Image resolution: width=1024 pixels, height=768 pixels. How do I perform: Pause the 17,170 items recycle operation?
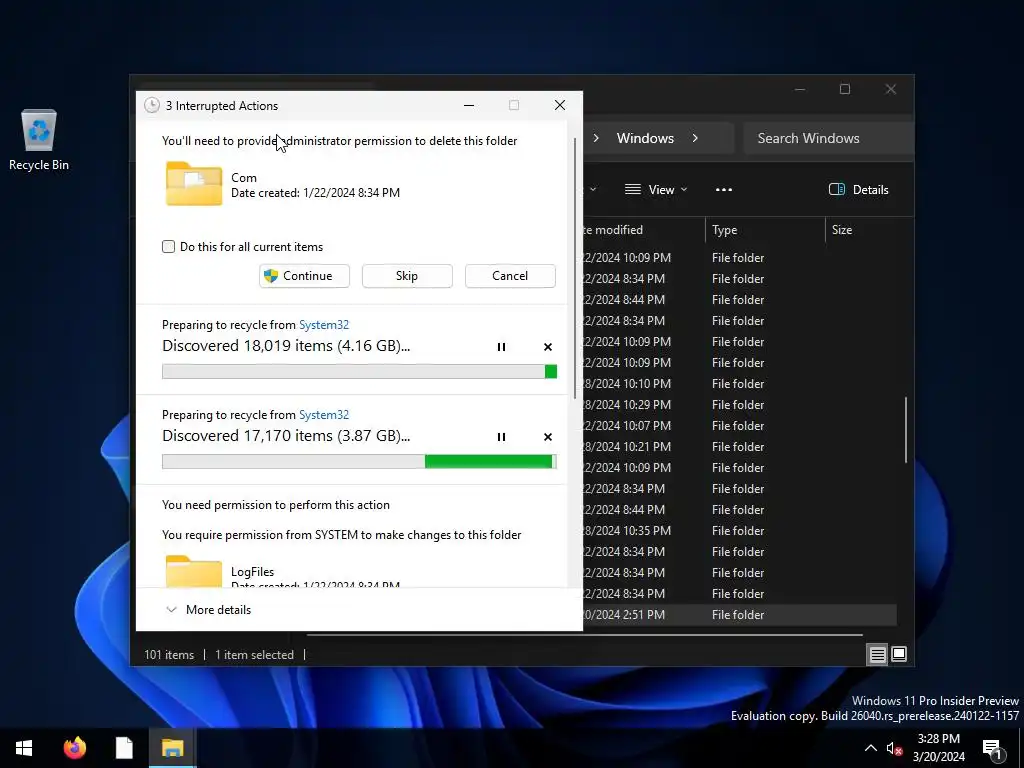(x=502, y=437)
